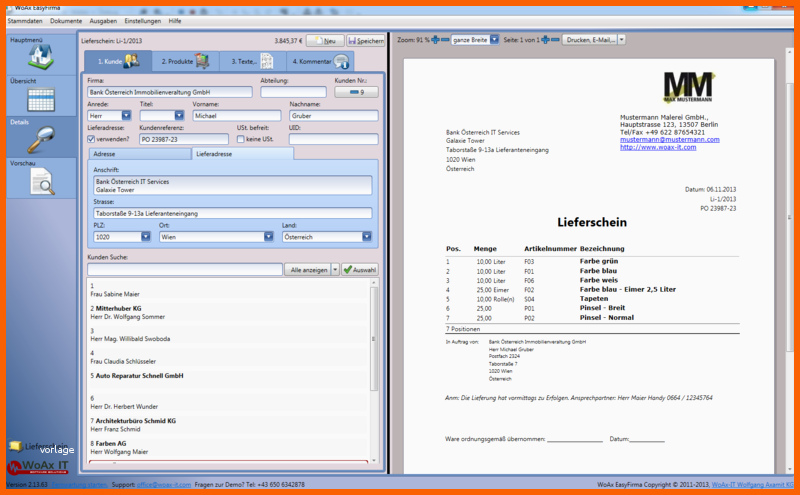Click the Anschrift text box

click(233, 185)
